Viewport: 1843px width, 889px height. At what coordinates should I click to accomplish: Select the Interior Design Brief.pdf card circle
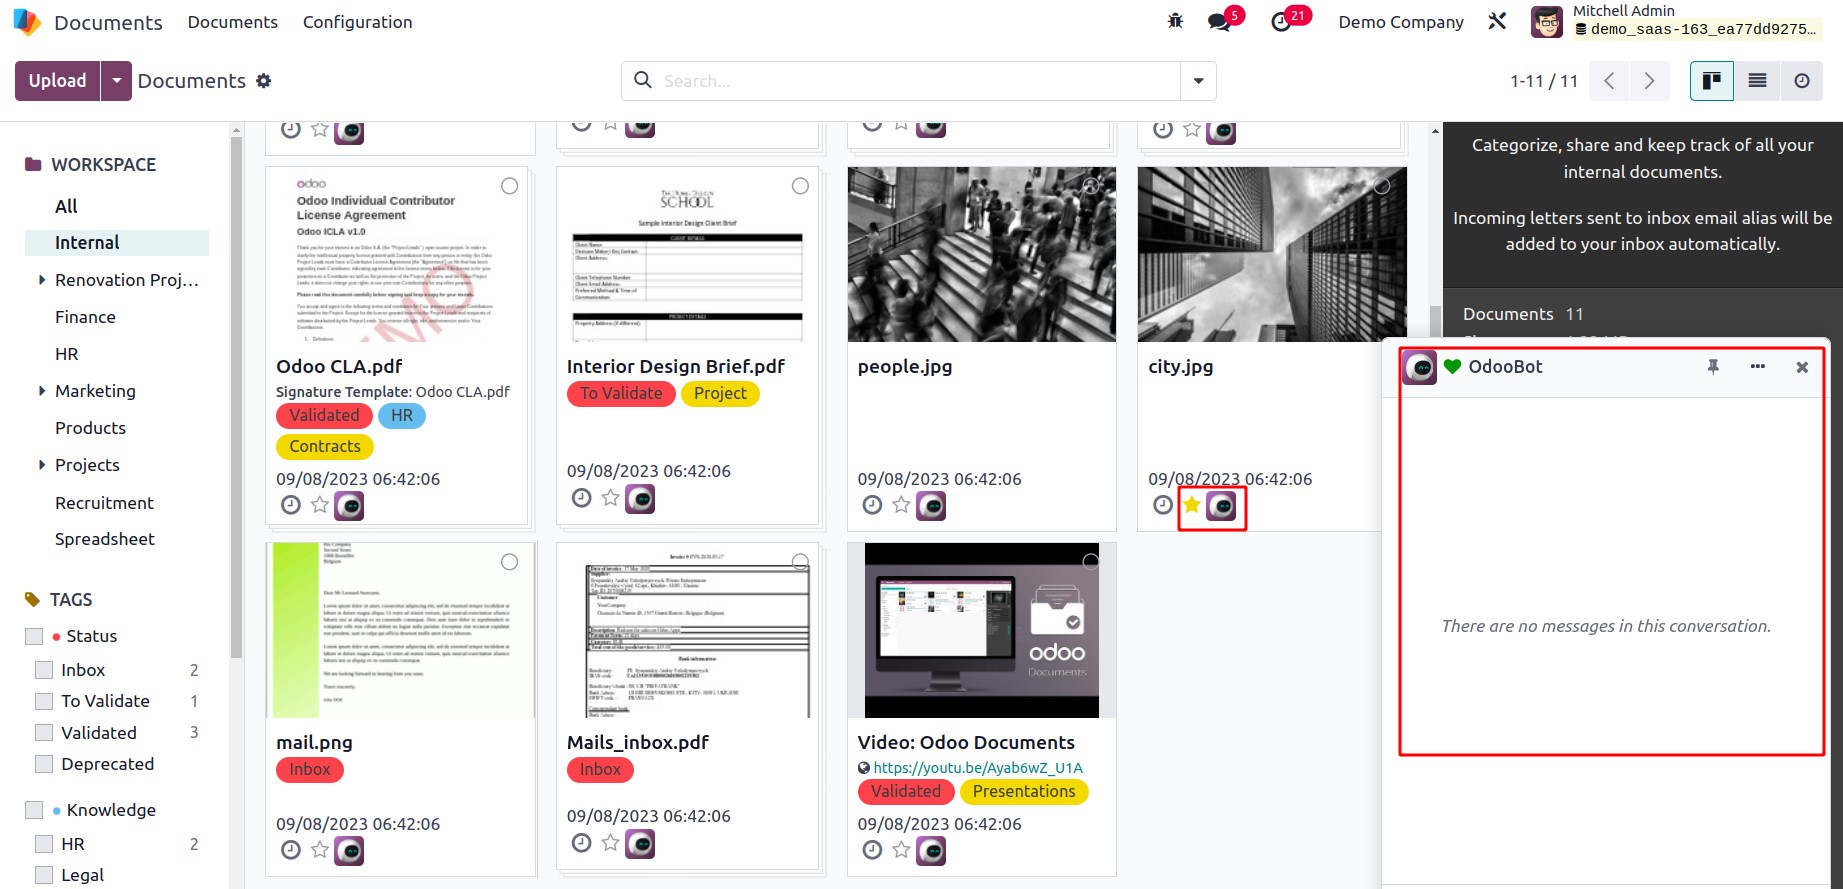click(x=800, y=186)
